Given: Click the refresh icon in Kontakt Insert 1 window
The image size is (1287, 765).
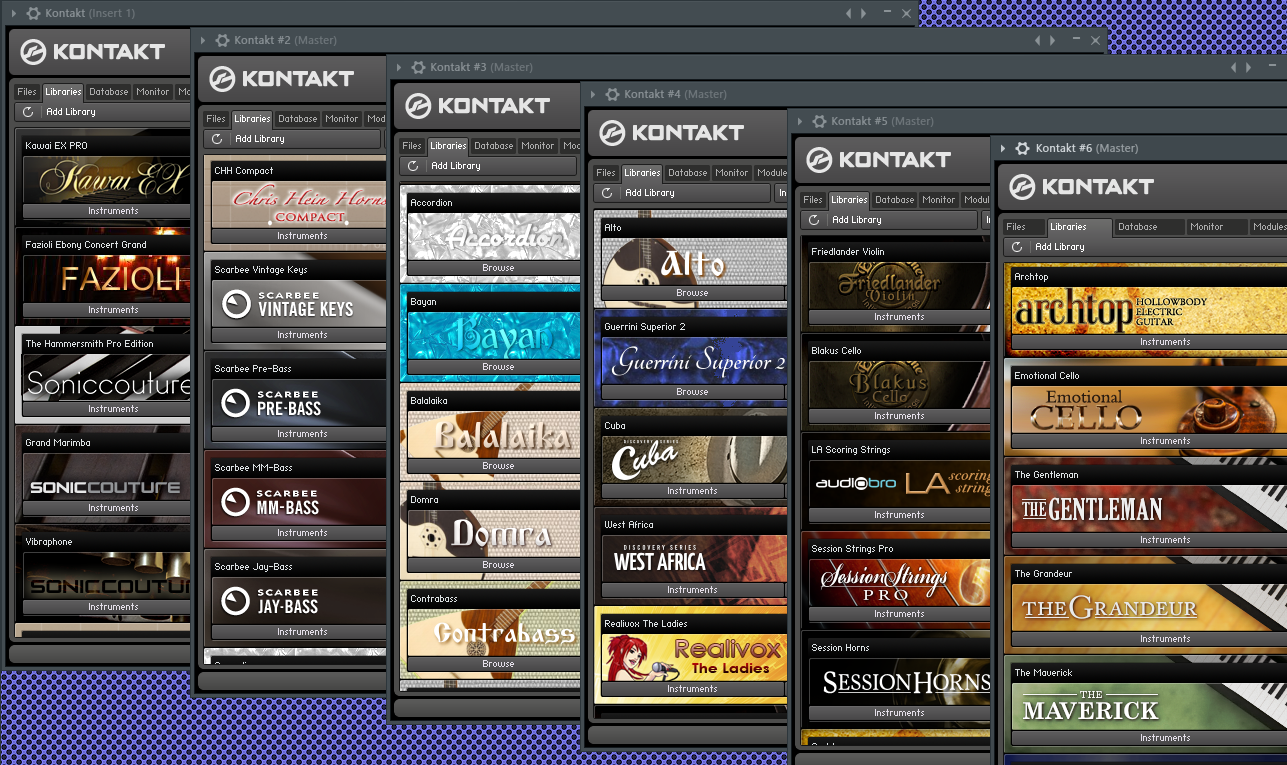Looking at the screenshot, I should click(x=28, y=112).
